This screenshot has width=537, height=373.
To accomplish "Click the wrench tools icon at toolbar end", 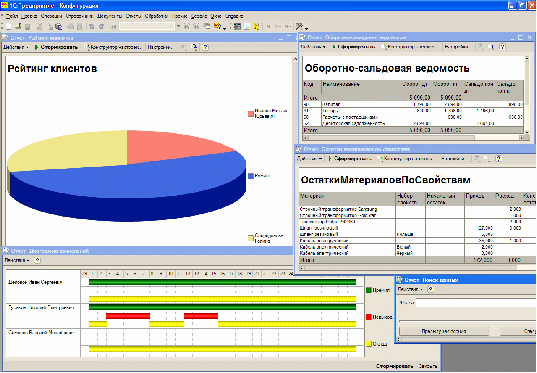I will [x=300, y=26].
